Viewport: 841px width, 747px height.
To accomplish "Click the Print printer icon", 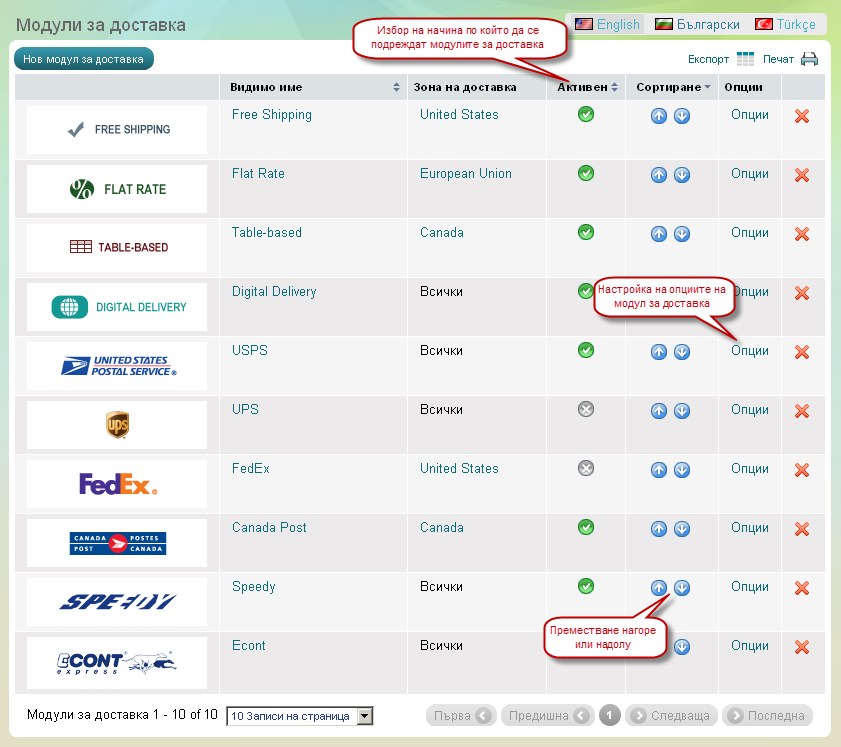I will 809,59.
